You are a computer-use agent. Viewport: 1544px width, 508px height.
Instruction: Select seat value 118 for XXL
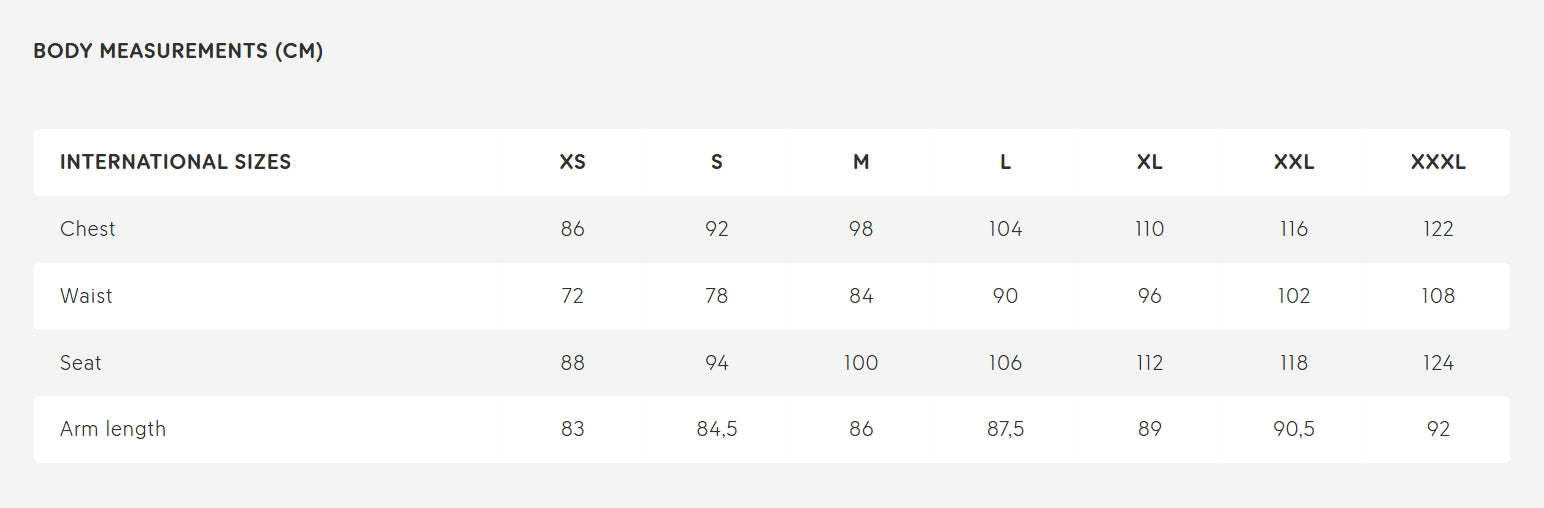(x=1294, y=363)
